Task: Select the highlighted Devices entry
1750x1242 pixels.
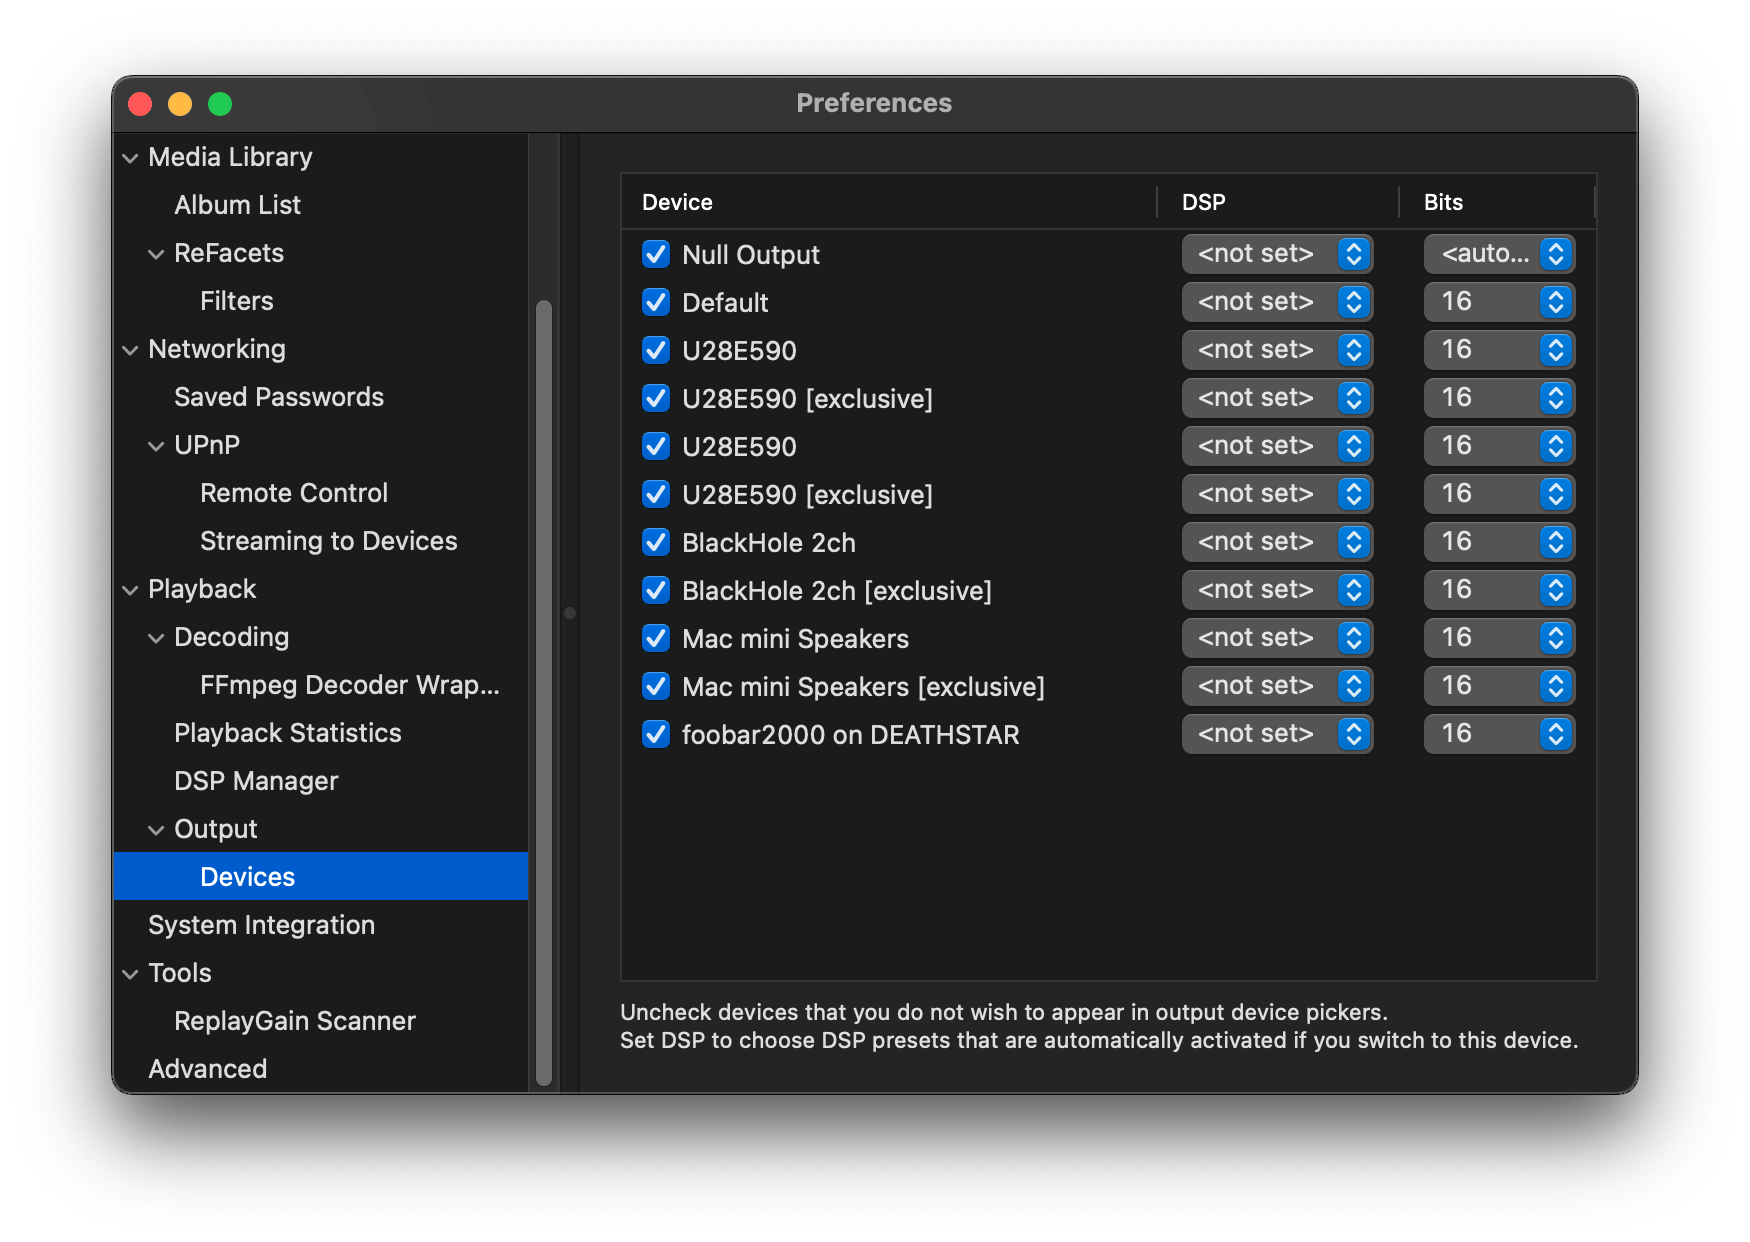Action: click(x=321, y=876)
